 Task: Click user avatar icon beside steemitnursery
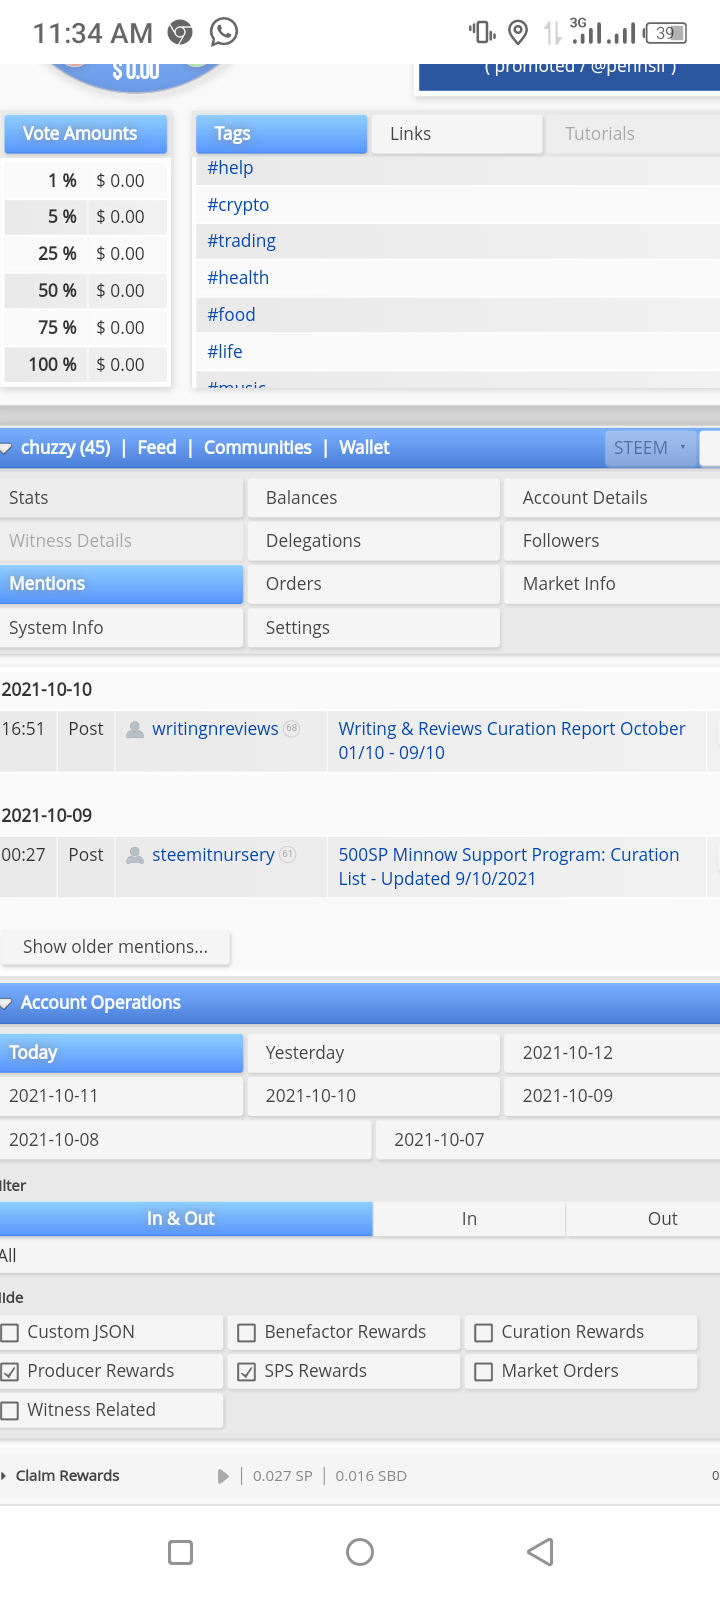[135, 856]
